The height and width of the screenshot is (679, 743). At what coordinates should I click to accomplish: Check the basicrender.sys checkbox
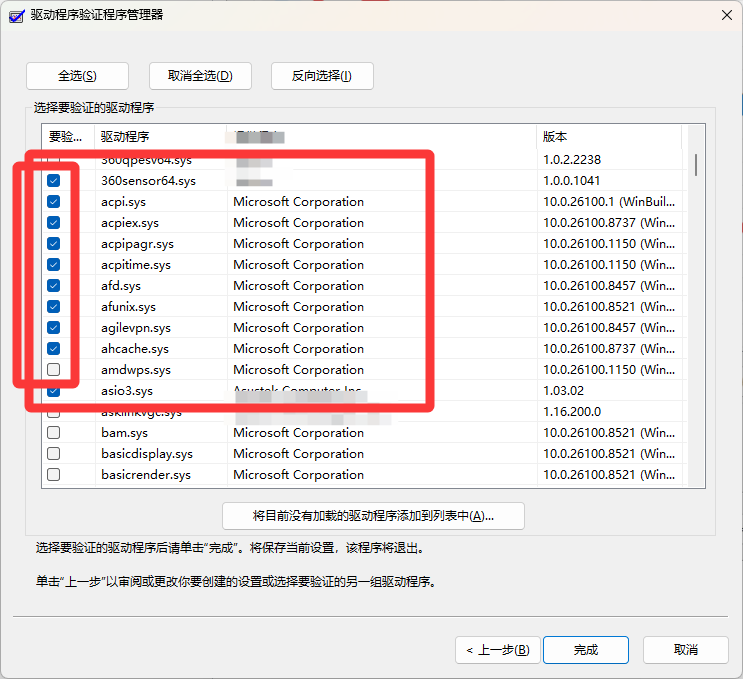[x=54, y=474]
